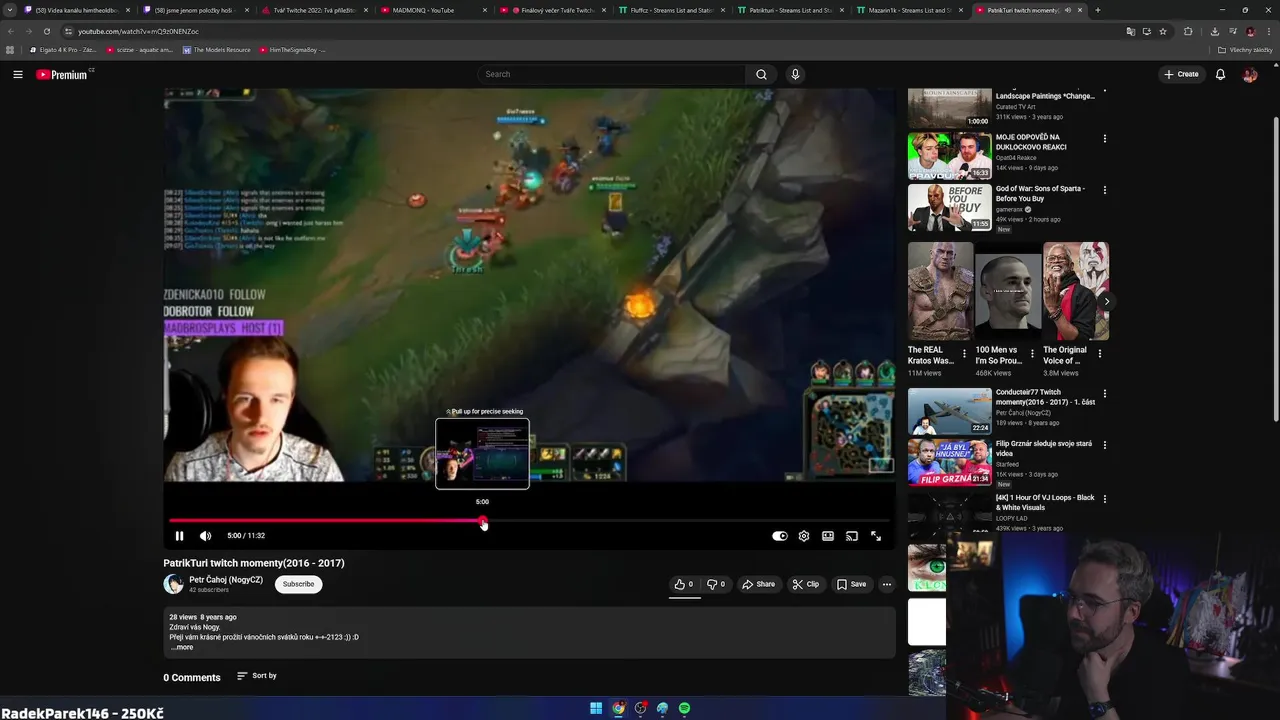Play Conducteir77 Twitch momenty thumbnail
The height and width of the screenshot is (720, 1280).
950,411
